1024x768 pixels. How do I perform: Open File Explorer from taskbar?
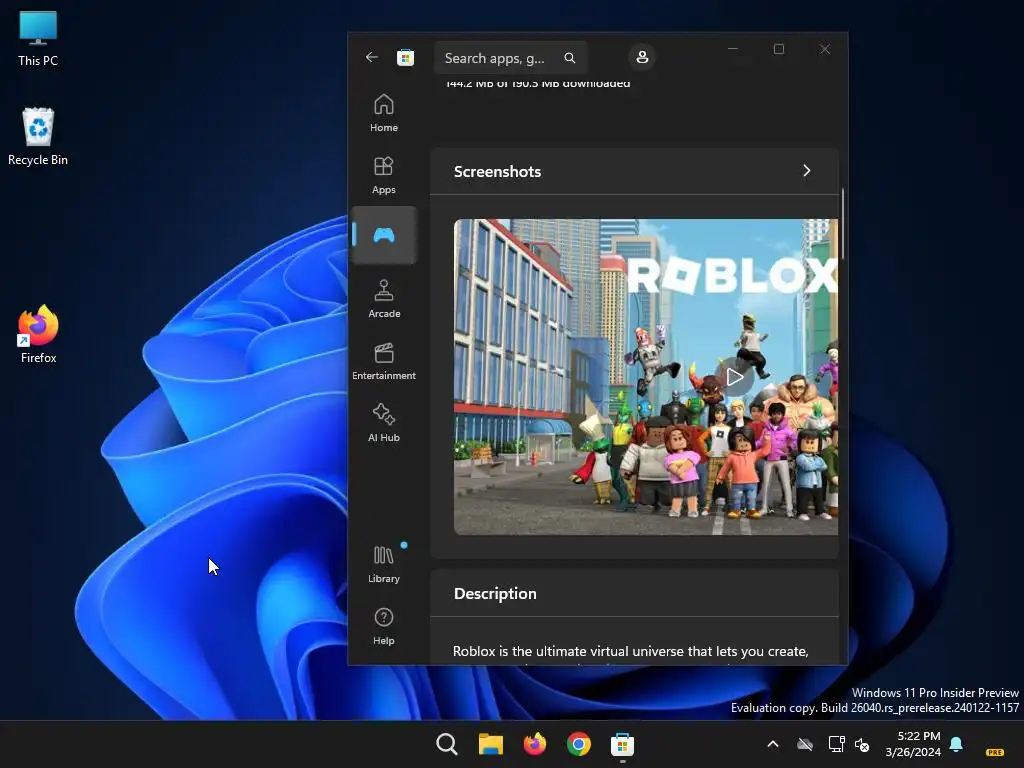490,744
